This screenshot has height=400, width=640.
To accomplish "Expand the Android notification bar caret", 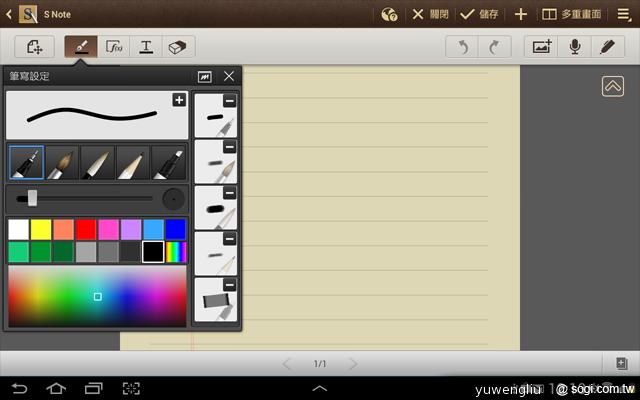I will pyautogui.click(x=319, y=388).
